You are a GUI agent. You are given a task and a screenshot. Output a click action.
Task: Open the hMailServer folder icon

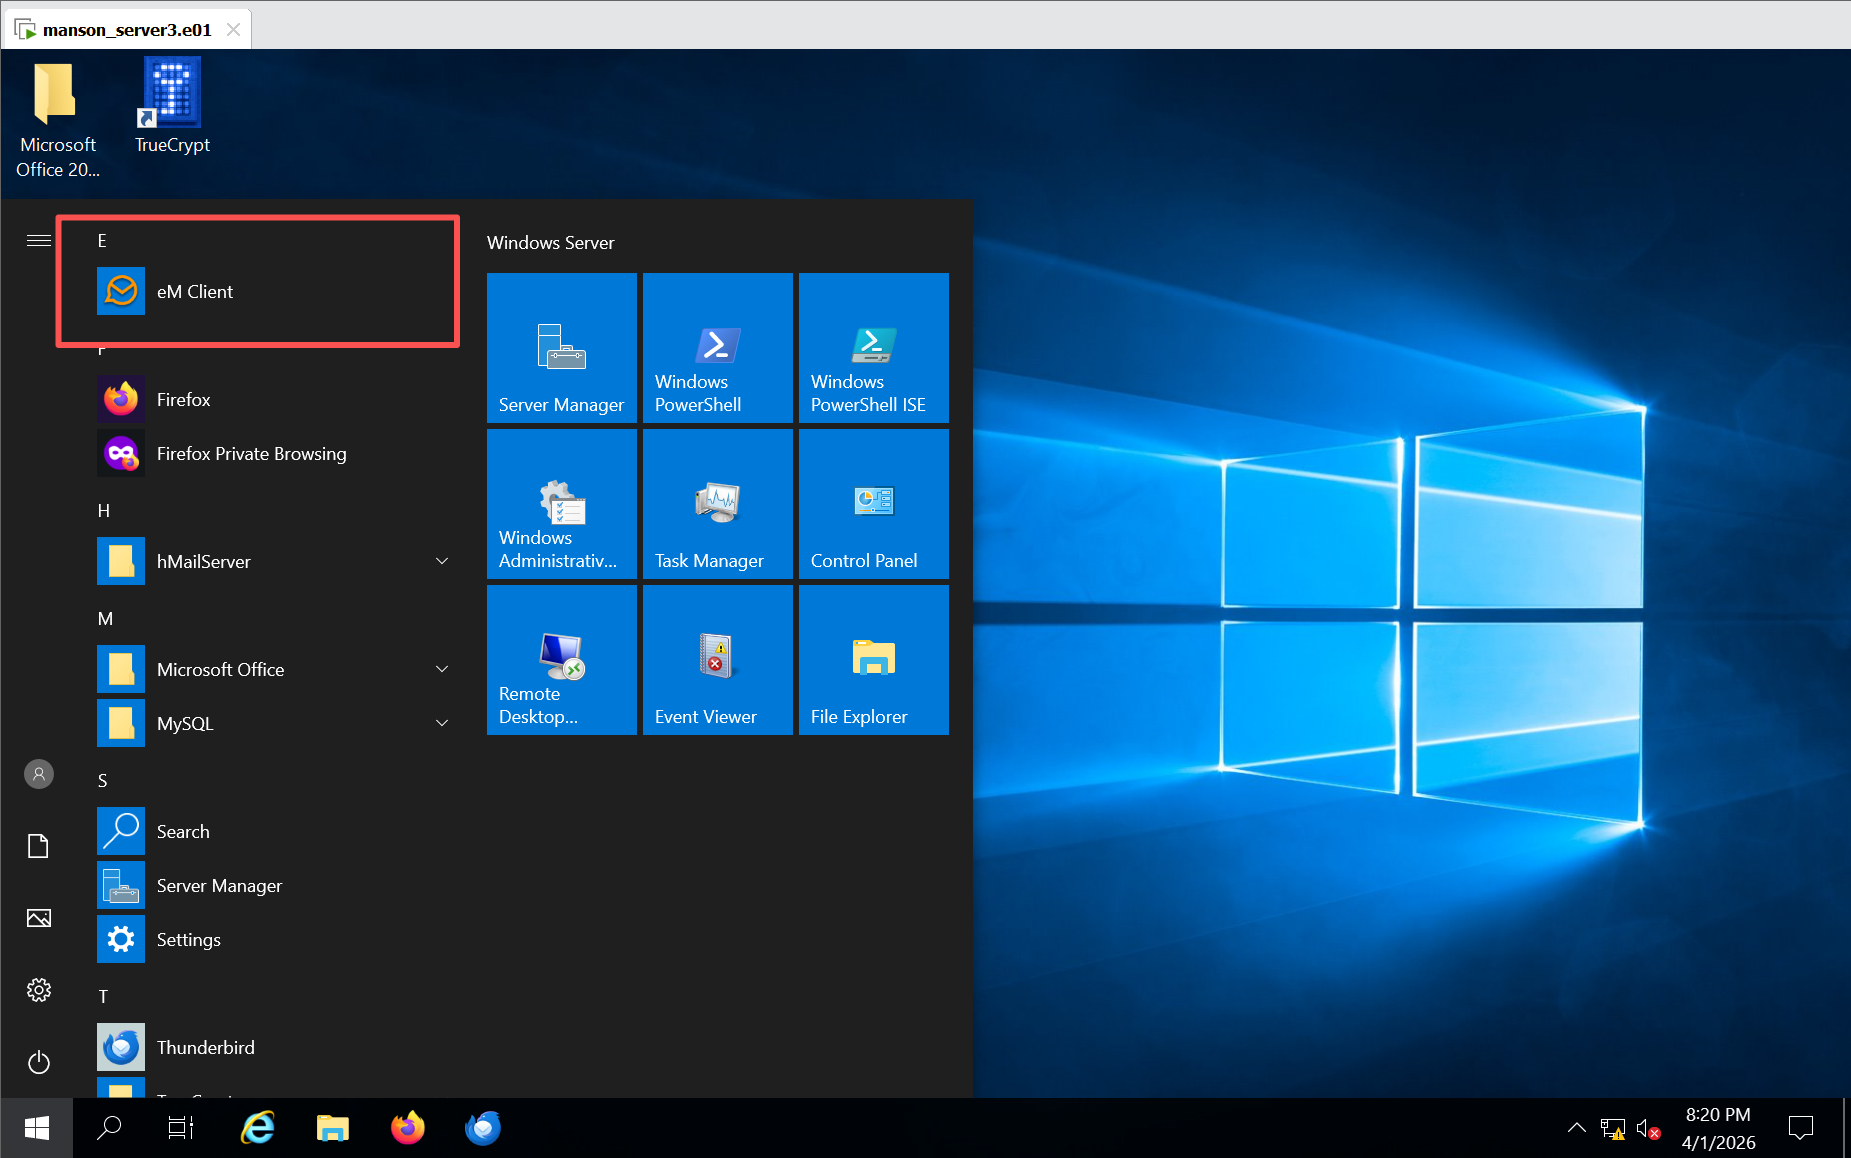(121, 561)
